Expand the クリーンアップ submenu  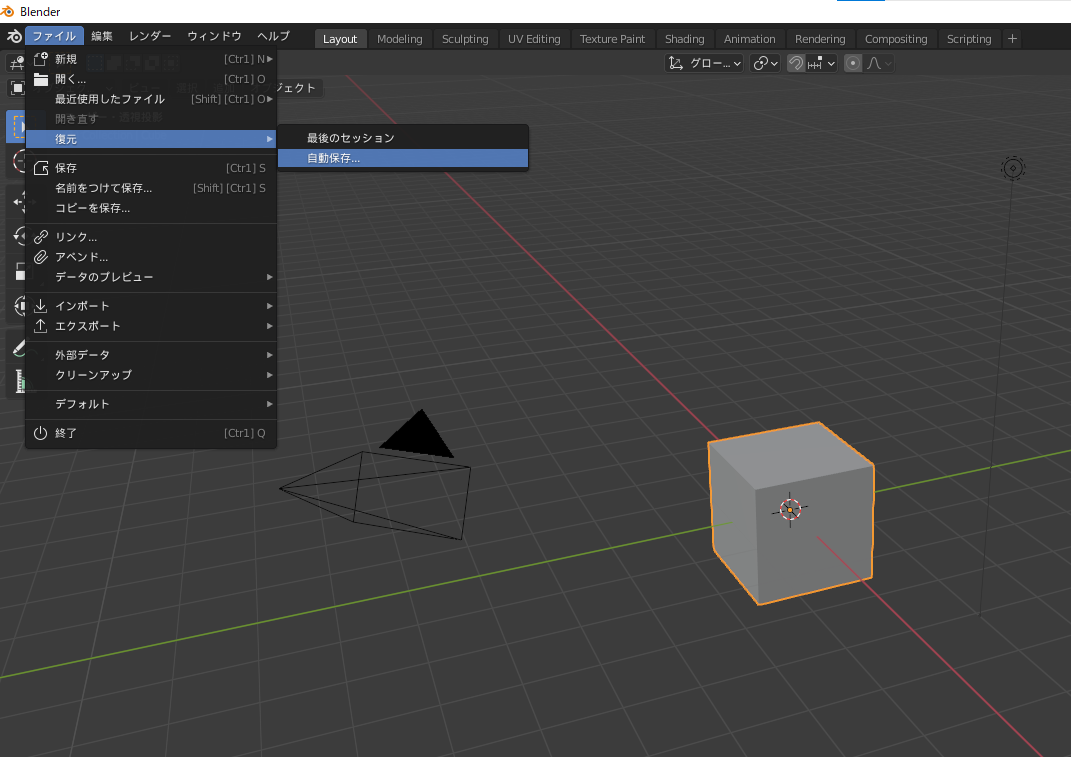[151, 375]
